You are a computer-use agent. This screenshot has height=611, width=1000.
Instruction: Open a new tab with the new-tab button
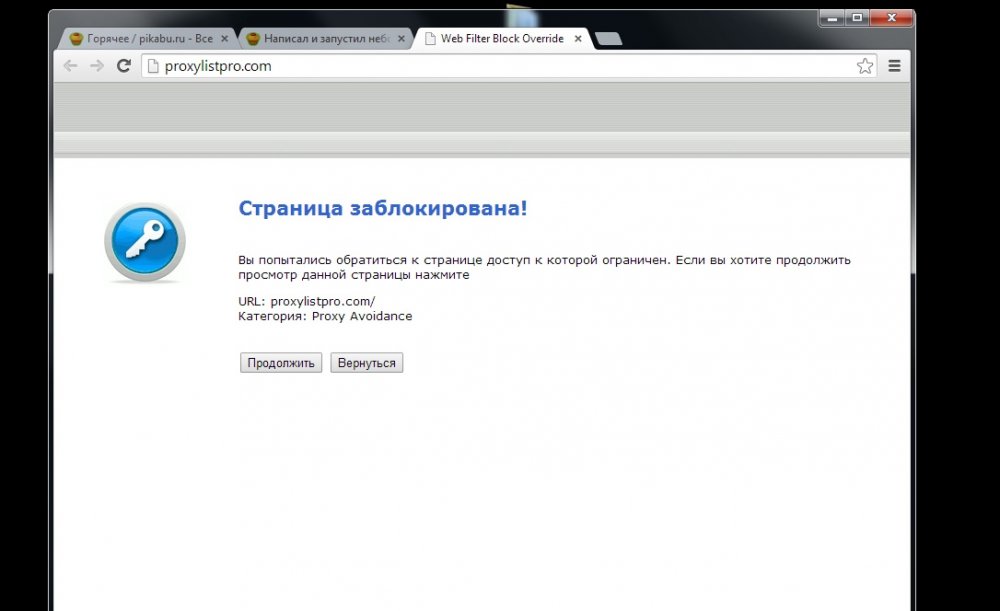click(608, 40)
